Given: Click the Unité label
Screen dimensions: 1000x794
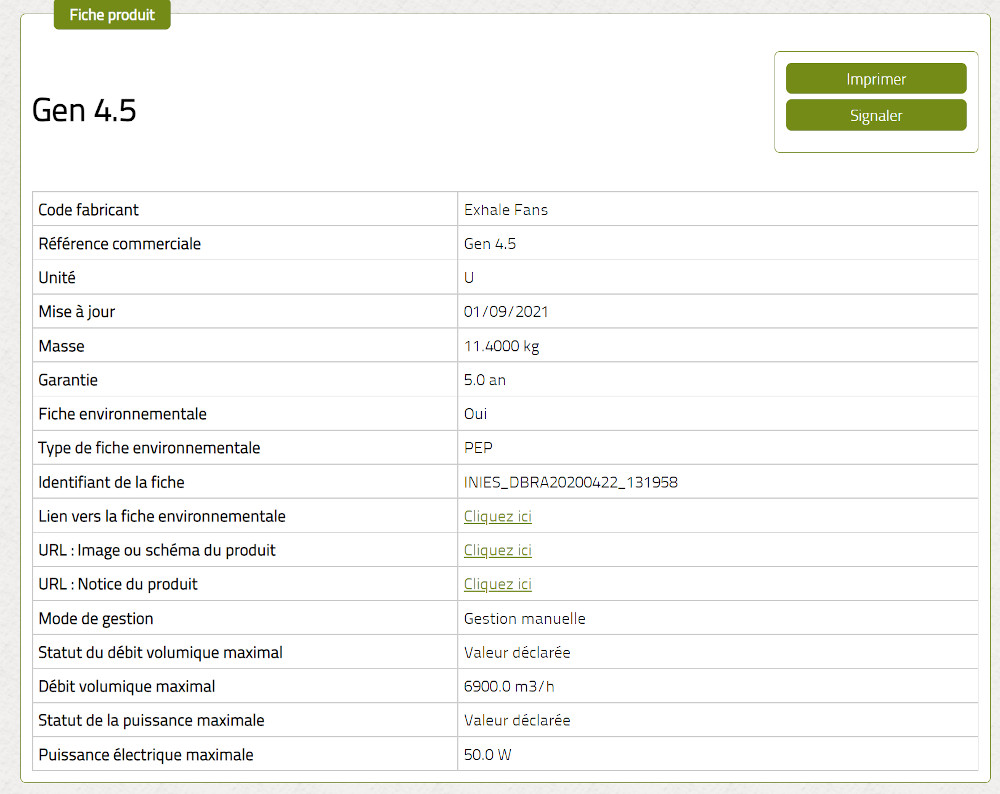Looking at the screenshot, I should 57,277.
